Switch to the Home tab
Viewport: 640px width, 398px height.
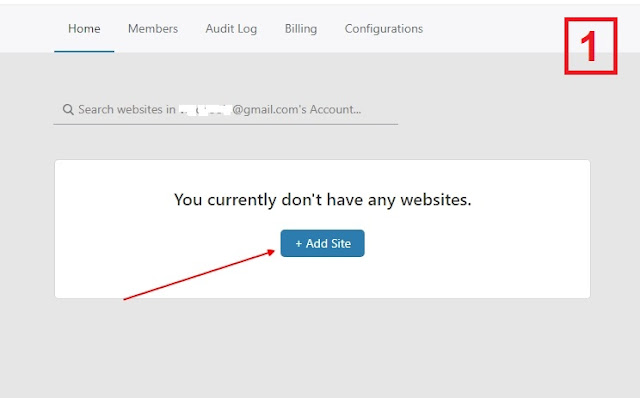84,29
